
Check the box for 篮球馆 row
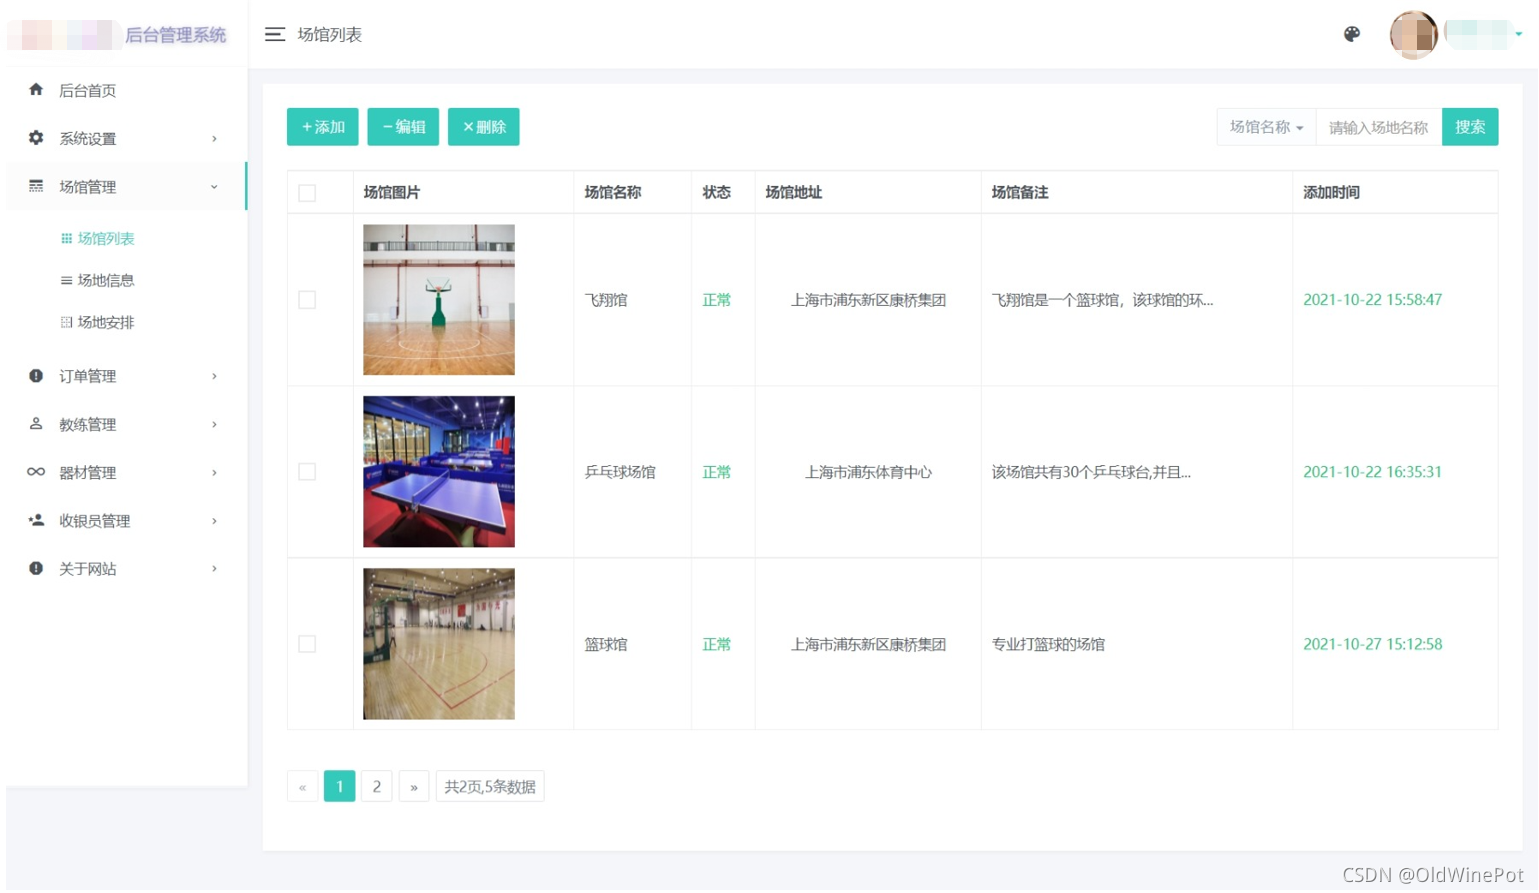coord(307,644)
